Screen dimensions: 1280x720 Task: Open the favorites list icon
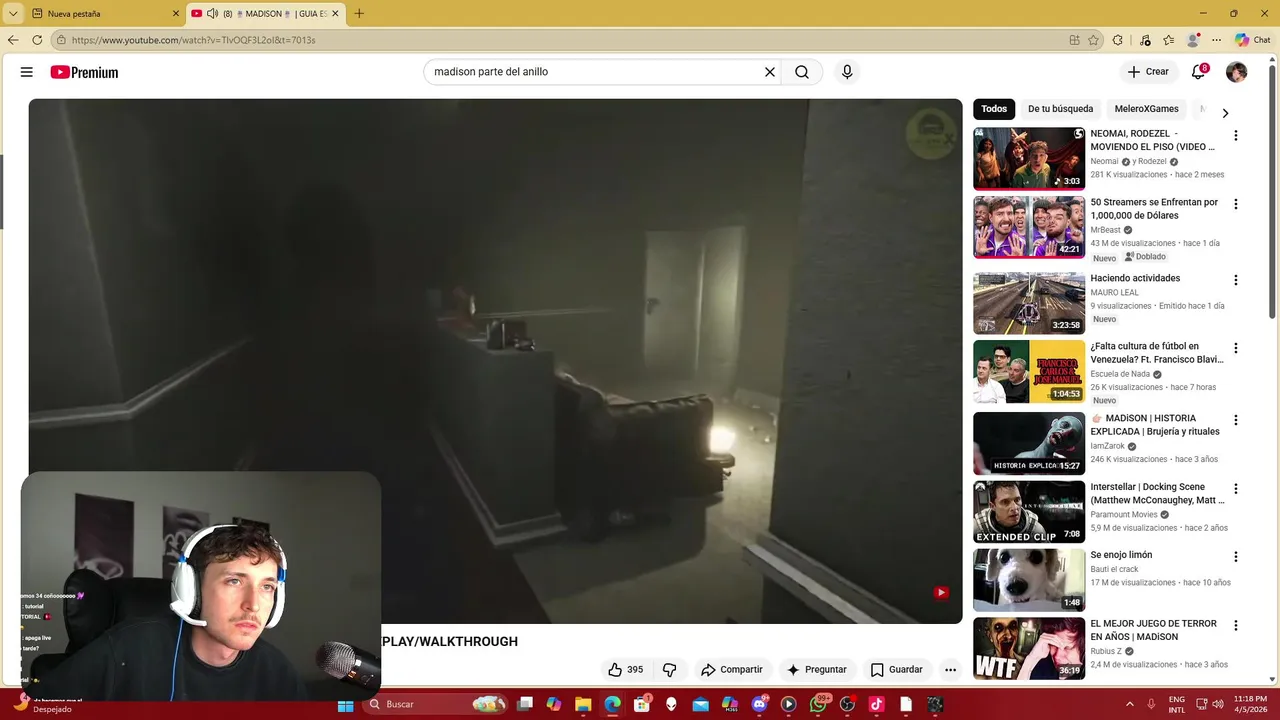1168,40
